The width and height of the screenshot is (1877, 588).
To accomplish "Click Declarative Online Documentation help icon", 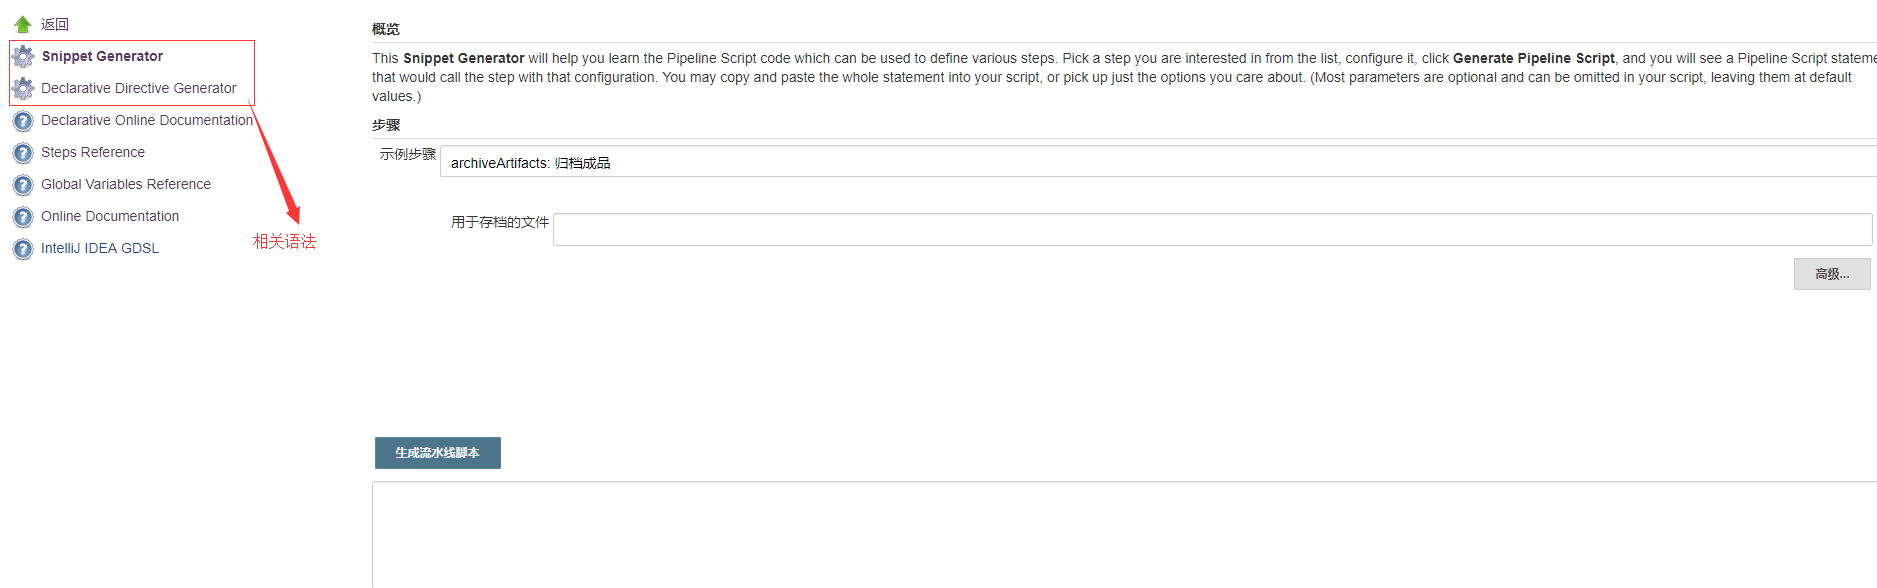I will [x=23, y=121].
